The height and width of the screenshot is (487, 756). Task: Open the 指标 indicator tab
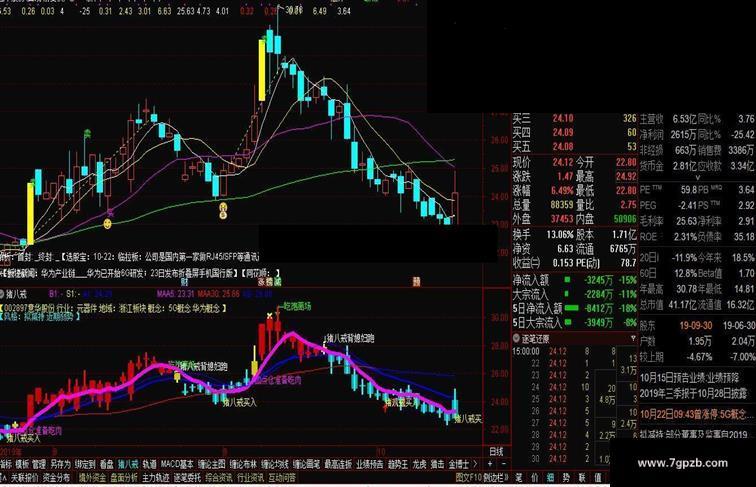(x=5, y=464)
